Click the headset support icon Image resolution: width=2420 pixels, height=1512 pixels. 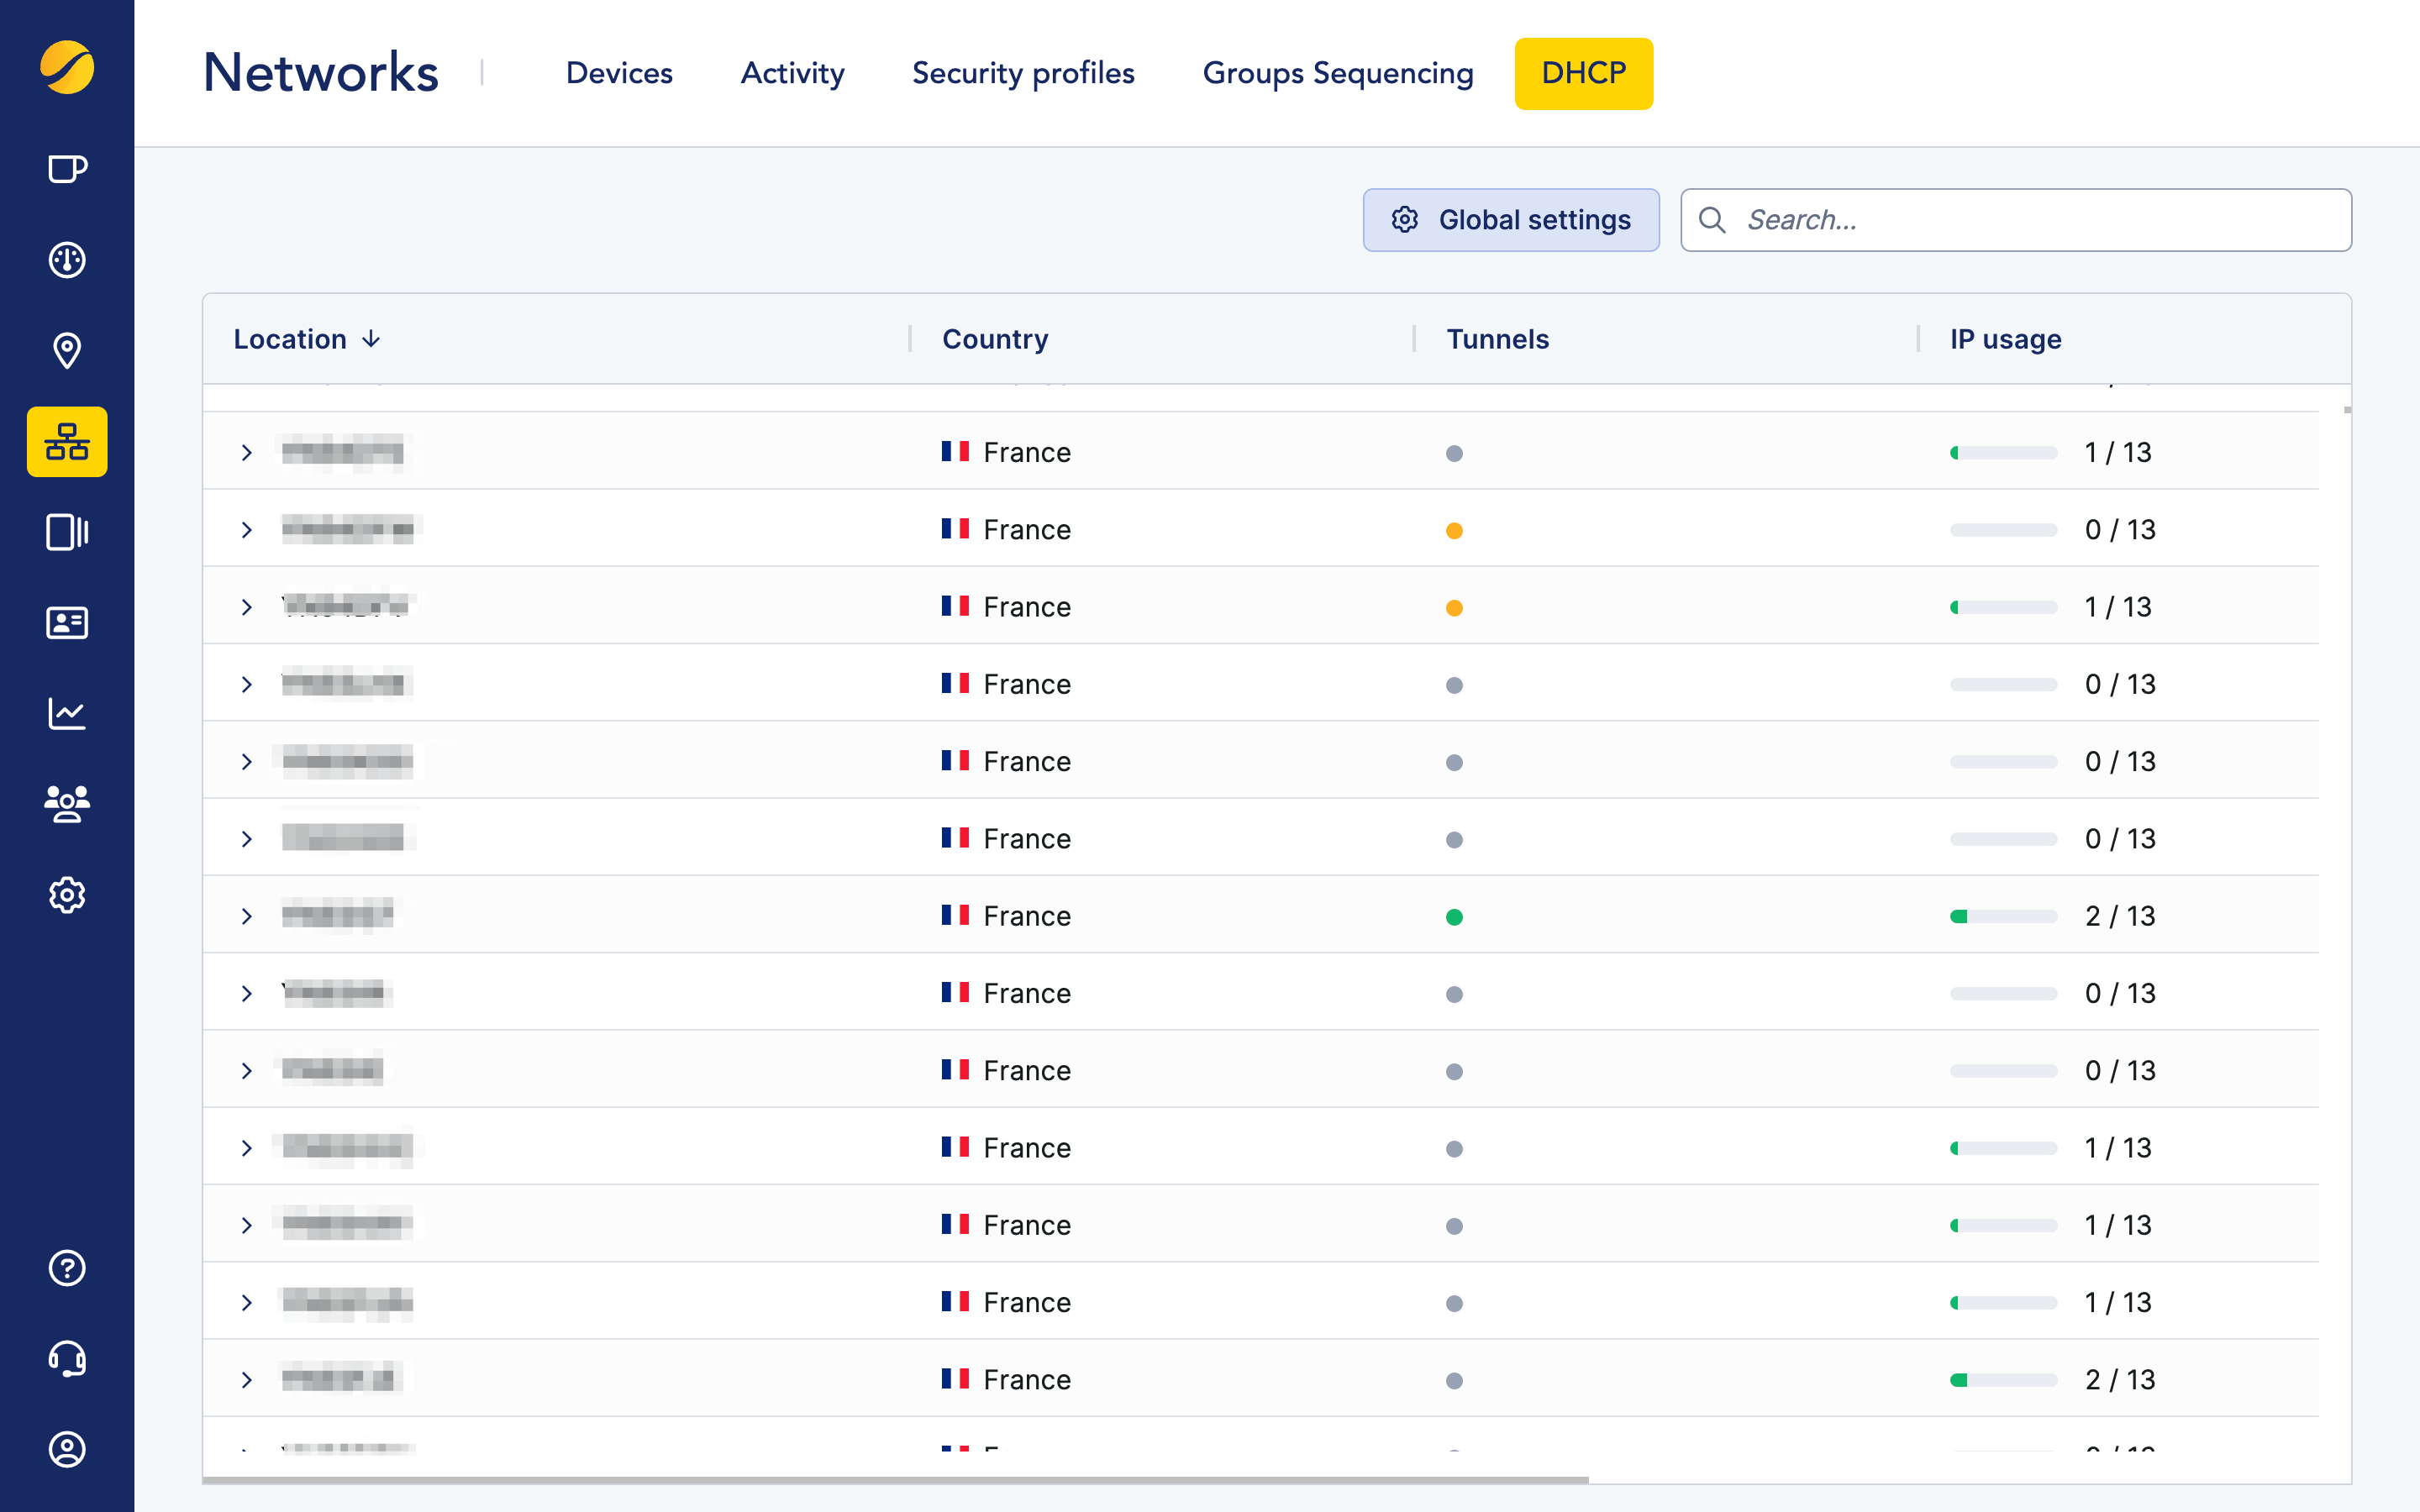[x=67, y=1358]
